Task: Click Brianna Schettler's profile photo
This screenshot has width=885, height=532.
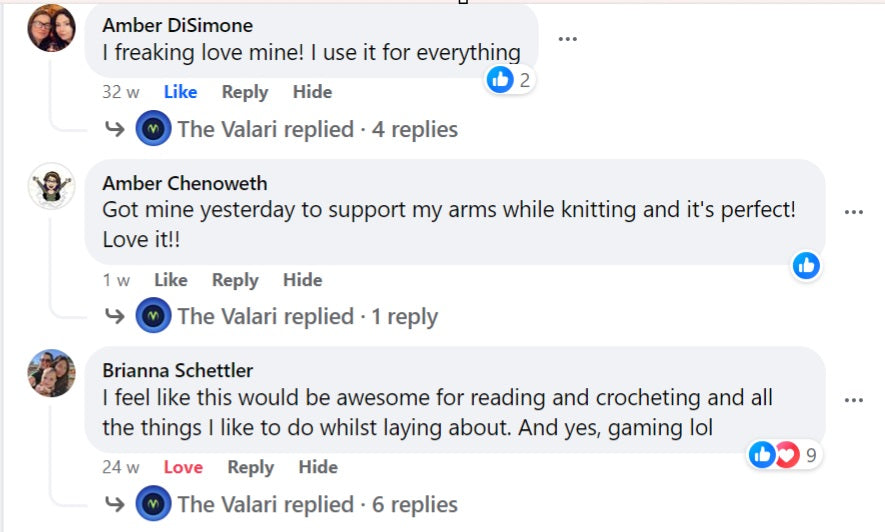Action: point(51,373)
